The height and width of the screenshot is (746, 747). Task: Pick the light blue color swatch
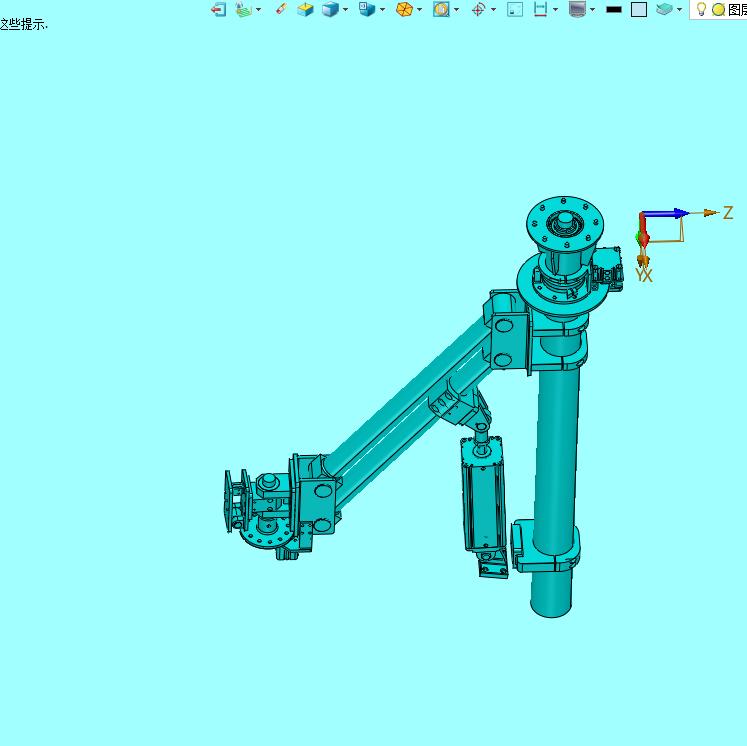click(x=639, y=10)
